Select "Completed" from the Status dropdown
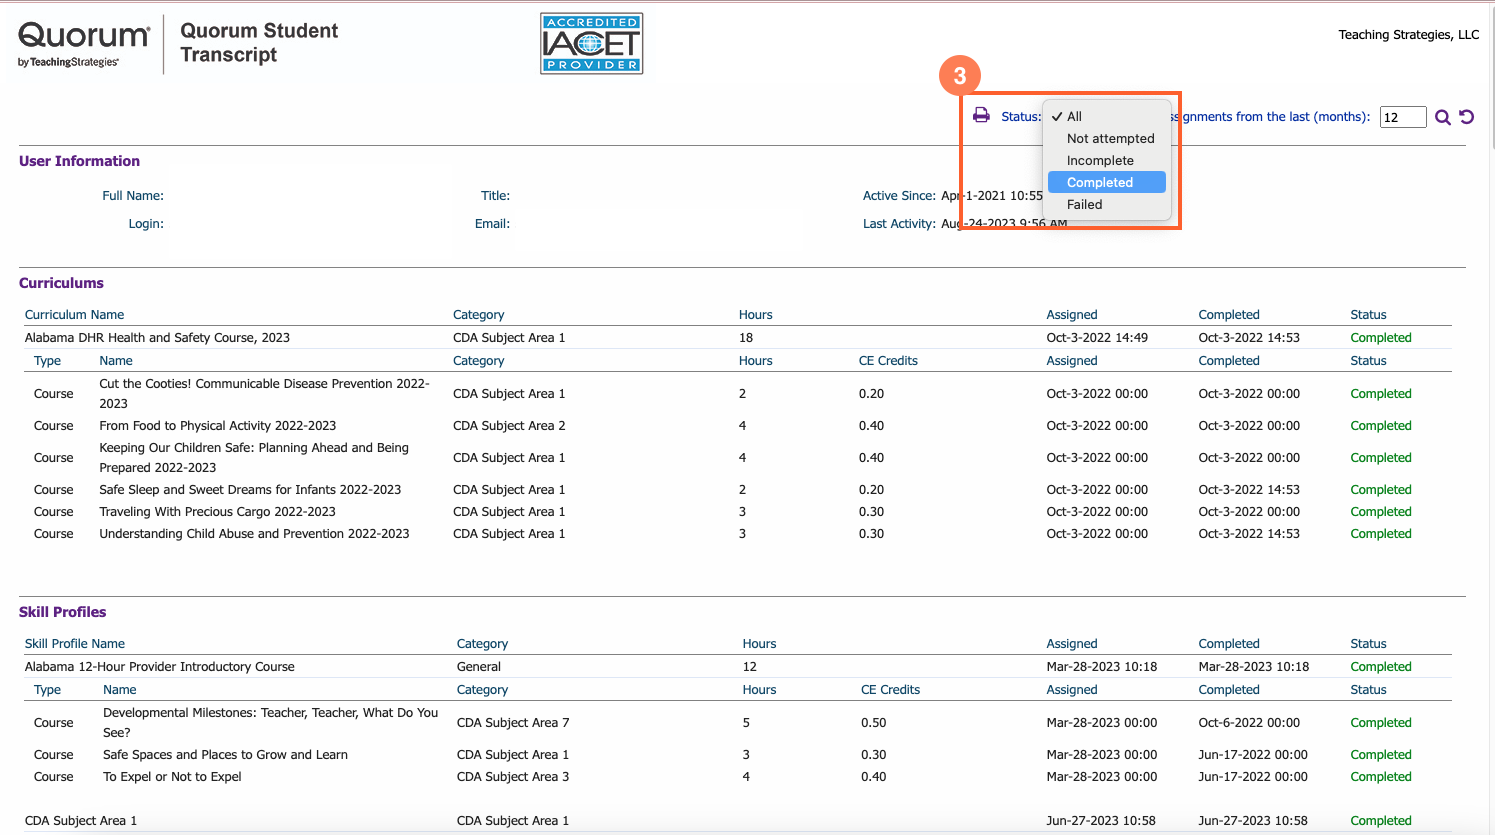The image size is (1495, 835). point(1106,182)
